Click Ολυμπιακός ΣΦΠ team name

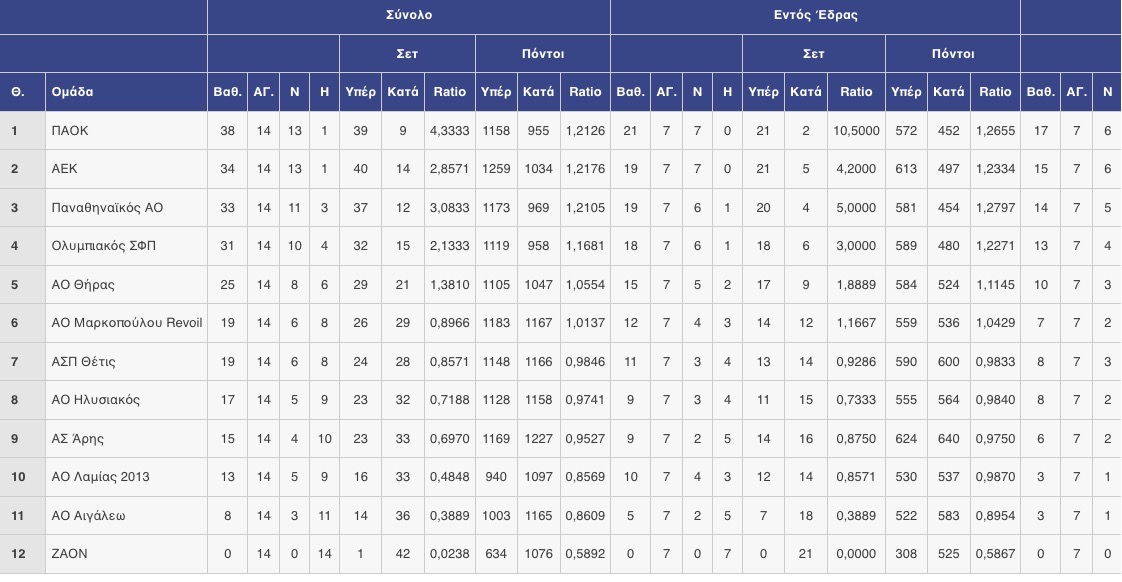(x=104, y=246)
